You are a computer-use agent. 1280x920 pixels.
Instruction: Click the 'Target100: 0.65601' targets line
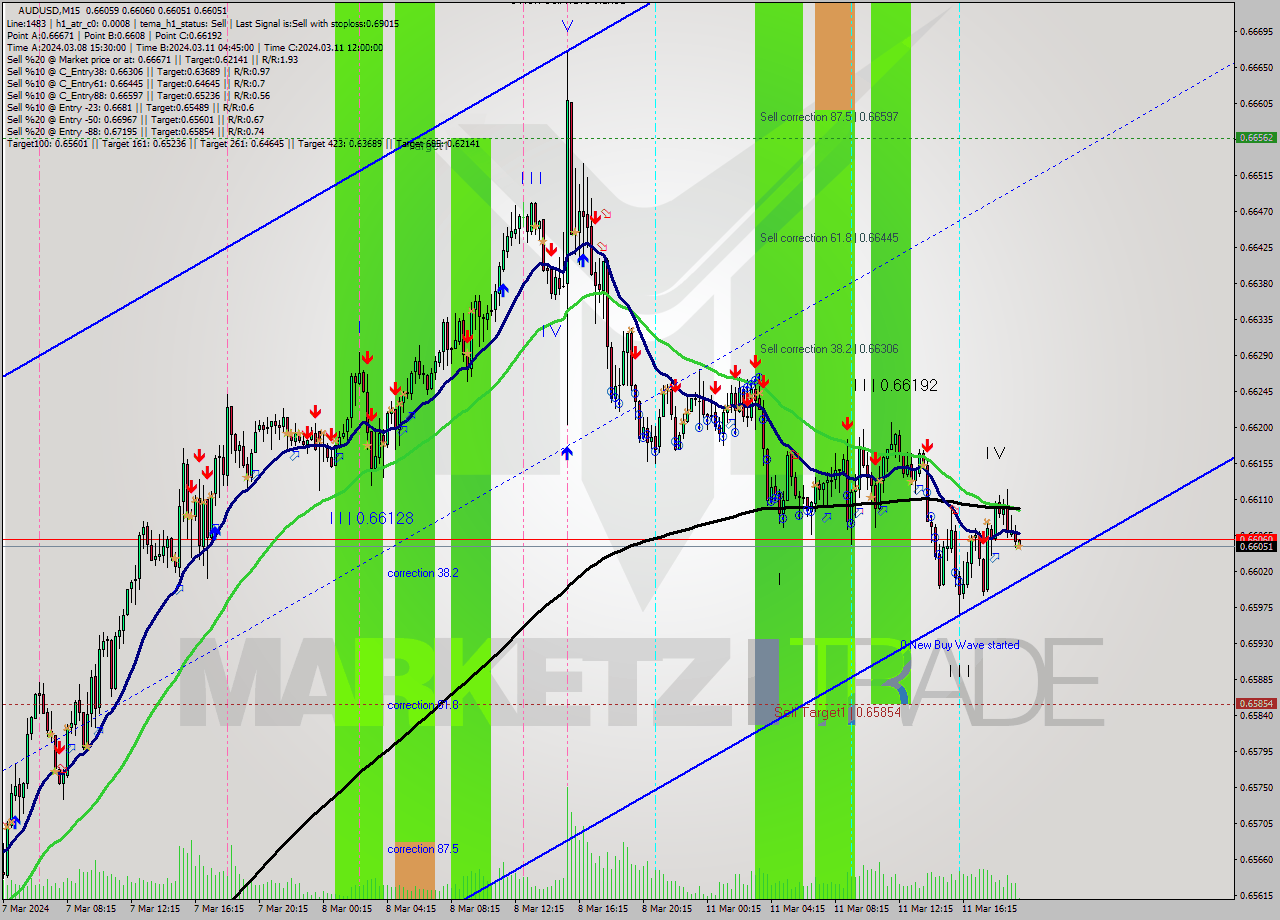(243, 144)
